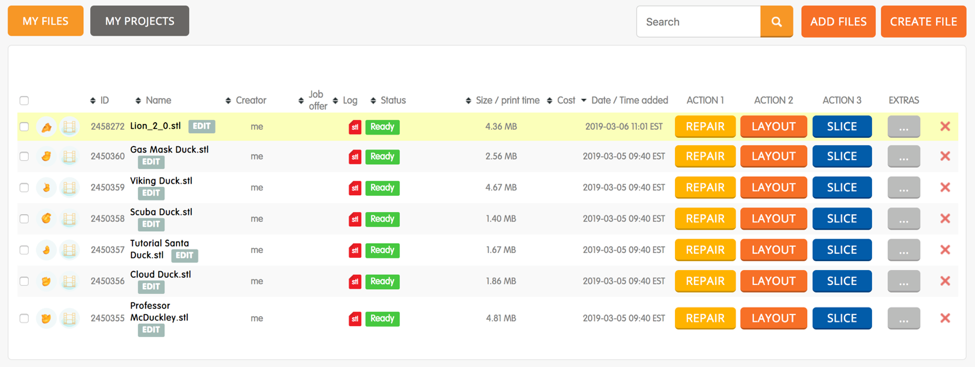Click EDIT next to Lion_2_0.stl
The height and width of the screenshot is (367, 975).
point(201,126)
